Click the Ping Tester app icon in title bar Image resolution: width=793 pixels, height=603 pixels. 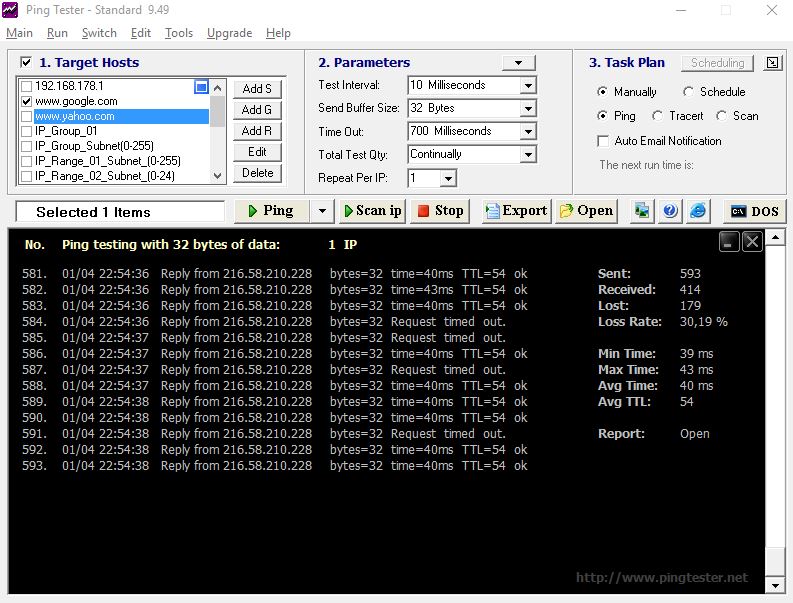coord(10,10)
